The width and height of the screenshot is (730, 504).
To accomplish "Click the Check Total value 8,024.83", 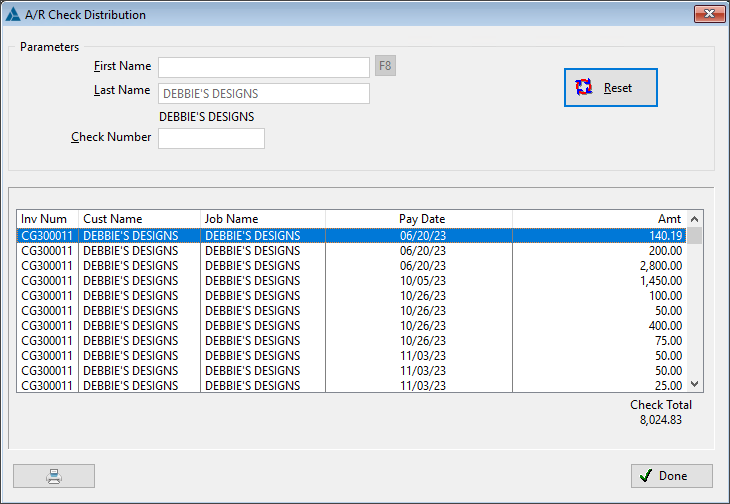I will 661,420.
